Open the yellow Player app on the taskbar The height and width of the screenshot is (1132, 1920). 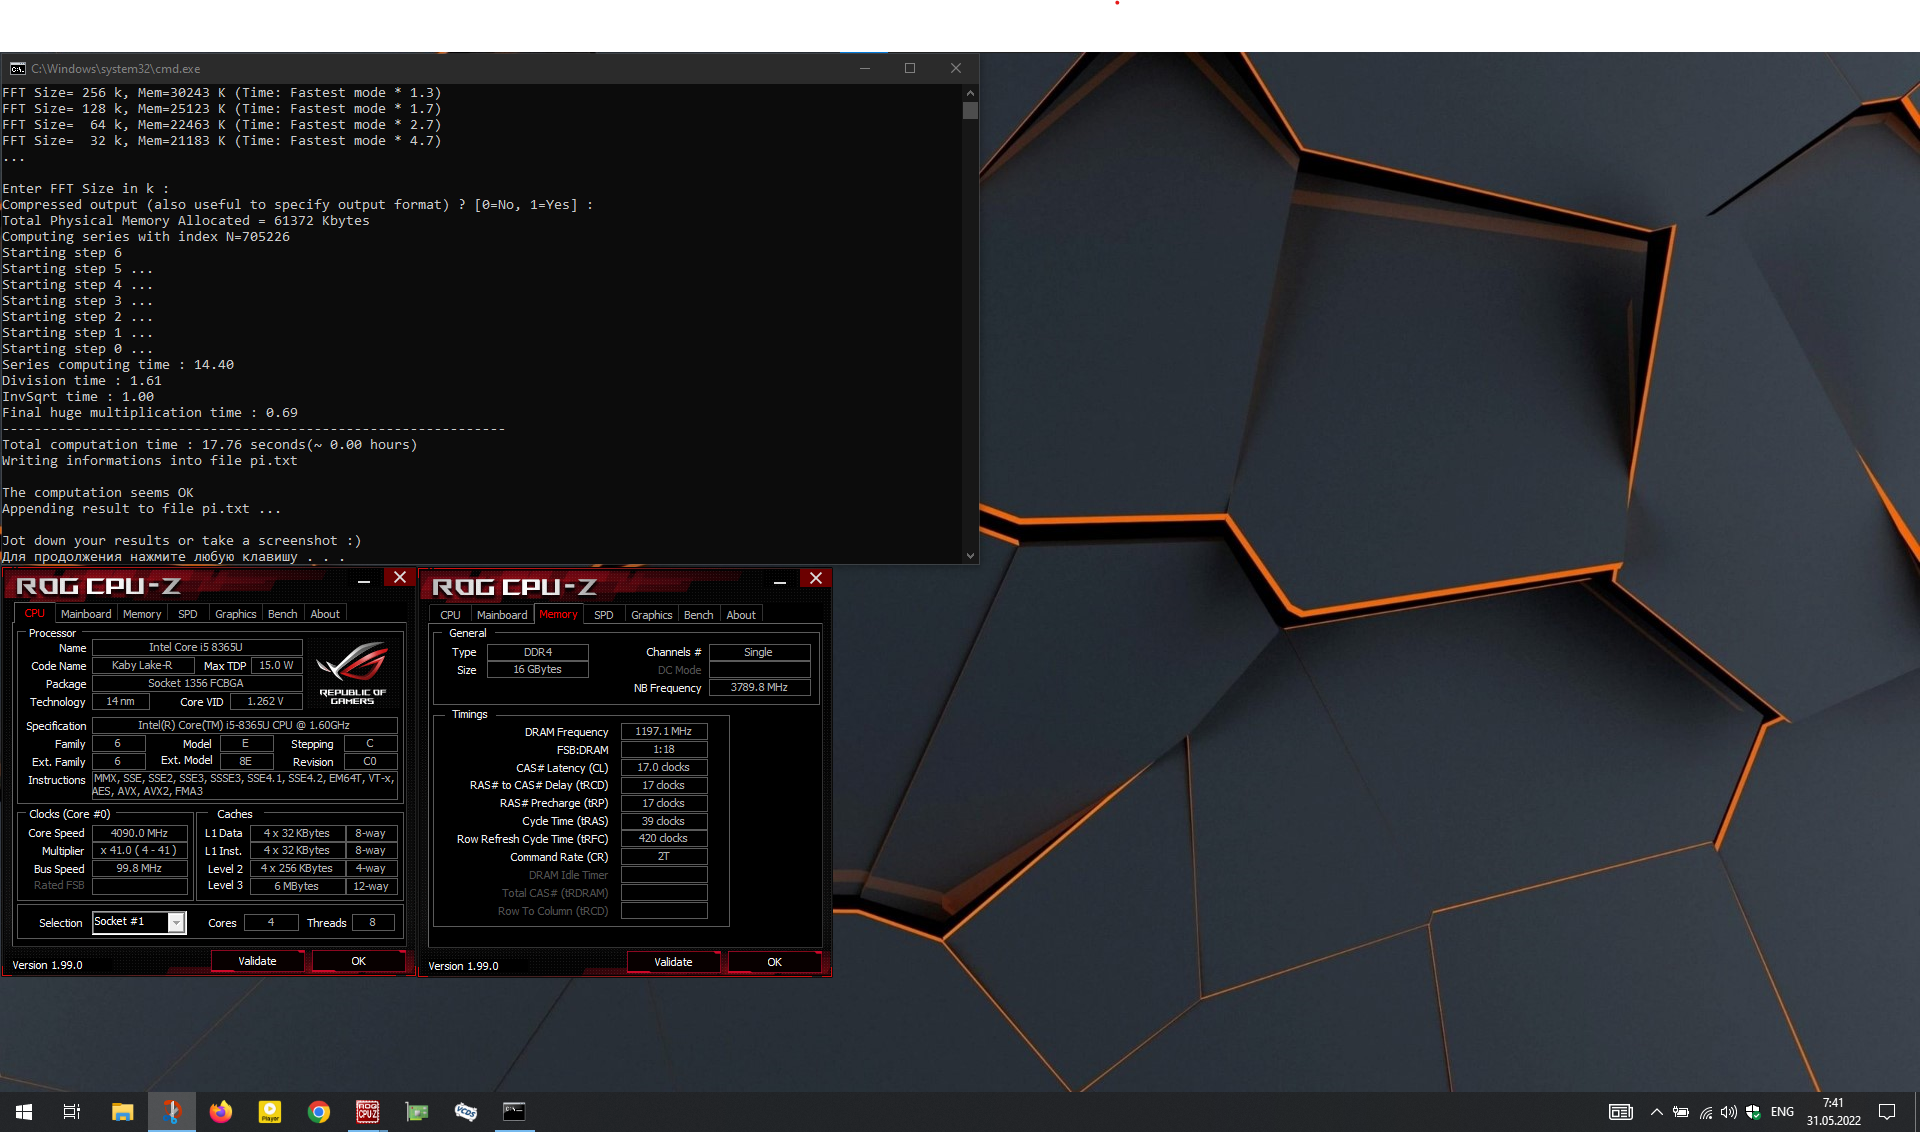click(270, 1111)
